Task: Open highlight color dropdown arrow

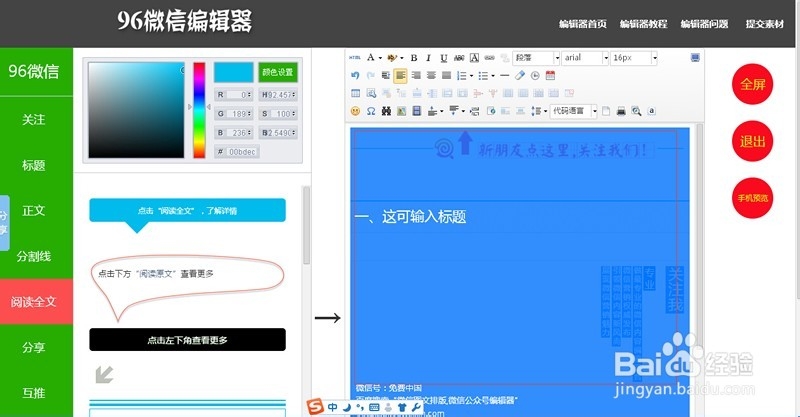Action: pos(402,58)
